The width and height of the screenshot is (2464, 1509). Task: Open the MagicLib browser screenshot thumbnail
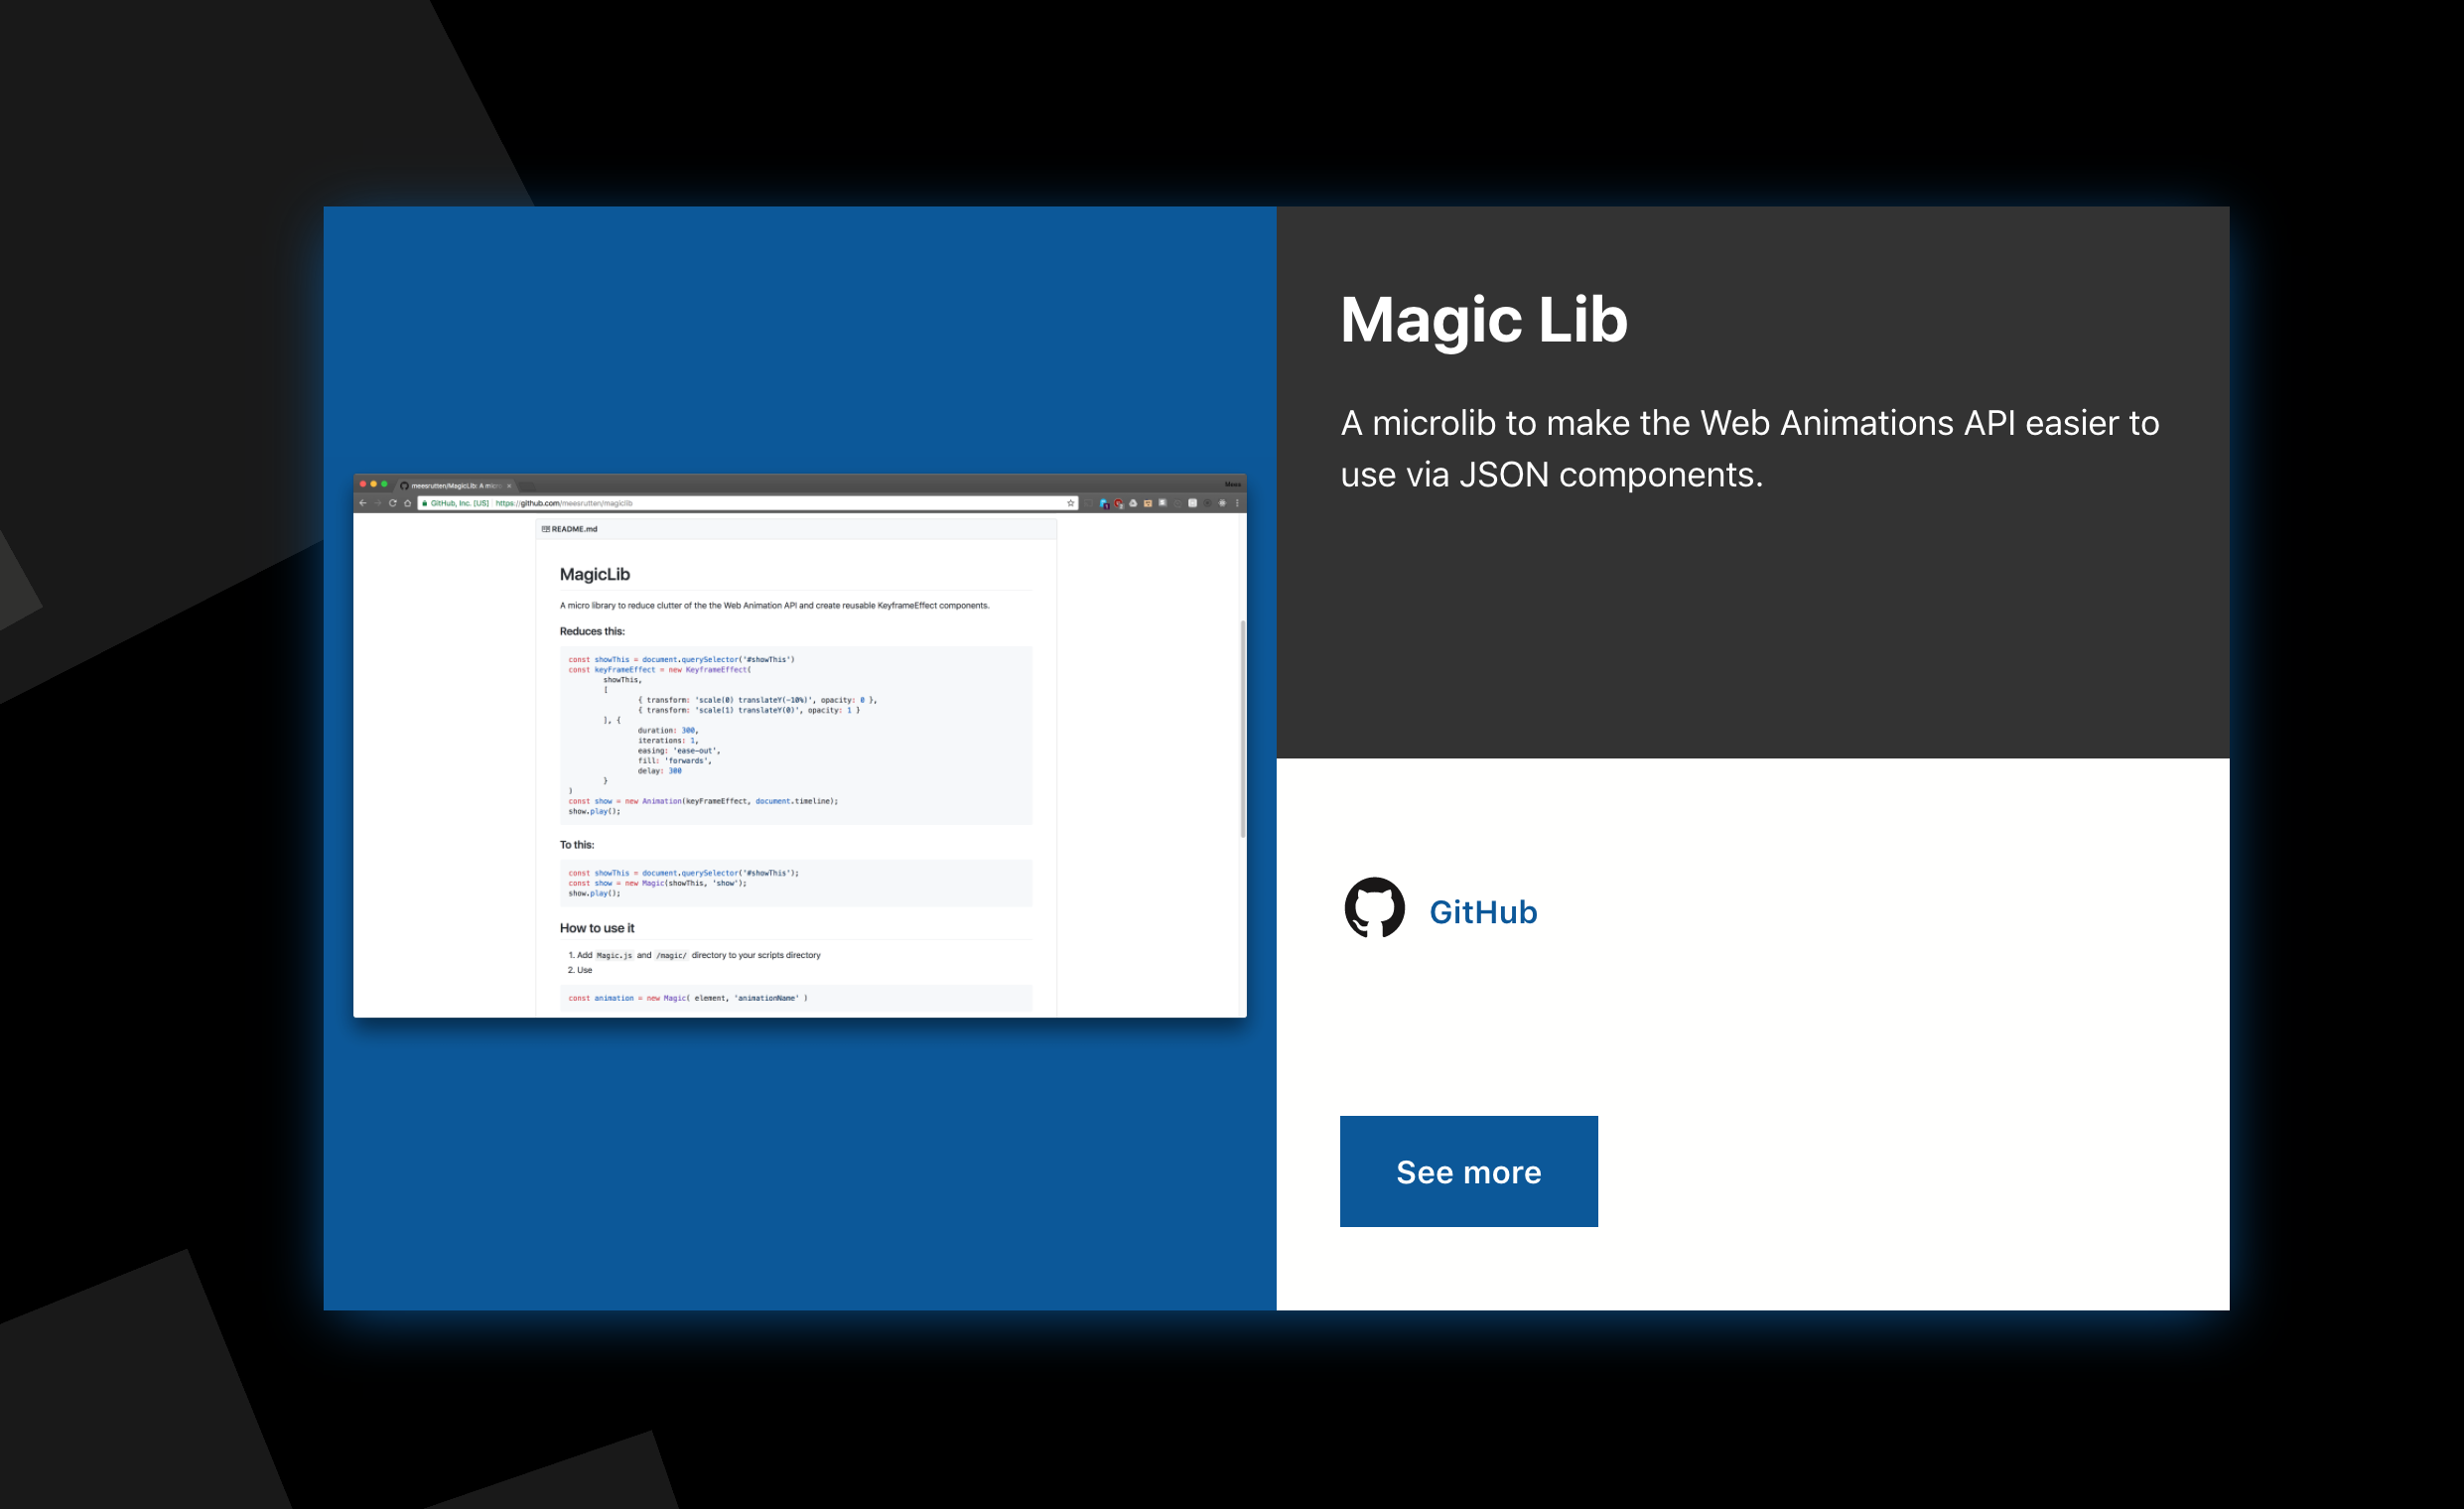click(x=799, y=745)
